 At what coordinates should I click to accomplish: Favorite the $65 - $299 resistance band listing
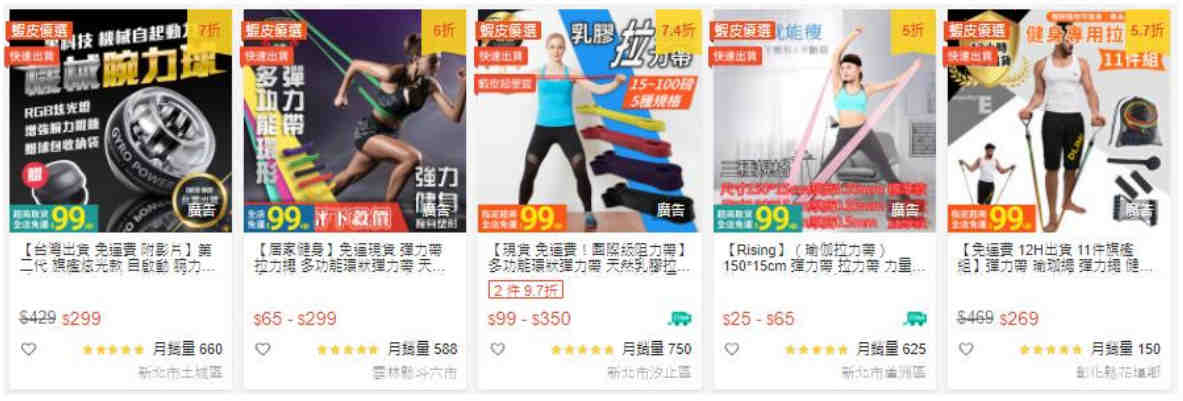pyautogui.click(x=263, y=350)
